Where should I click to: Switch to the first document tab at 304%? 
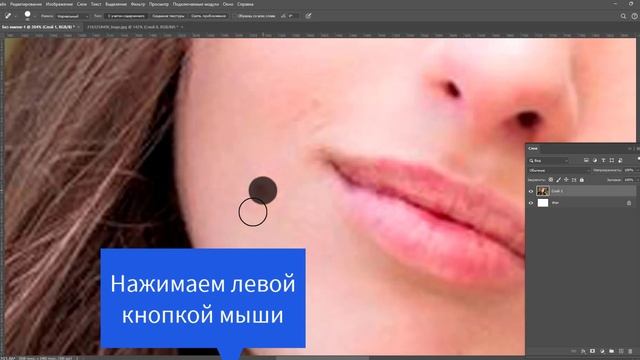38,27
